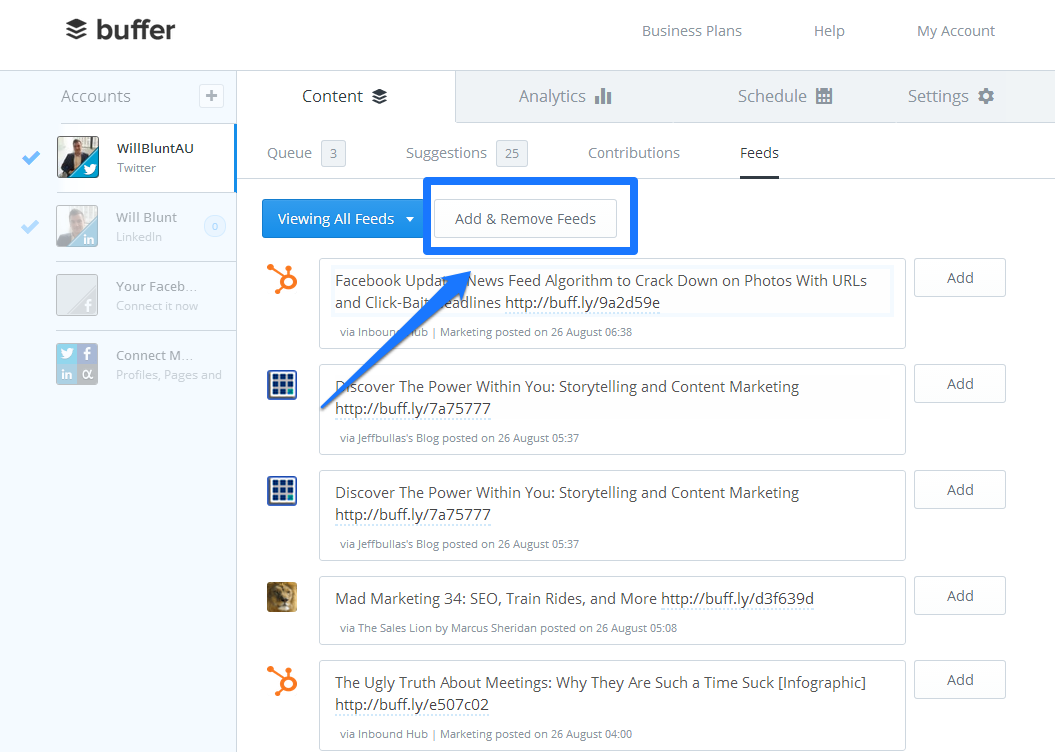Click HubSpot icon beside Ugly Truth post

(x=282, y=680)
